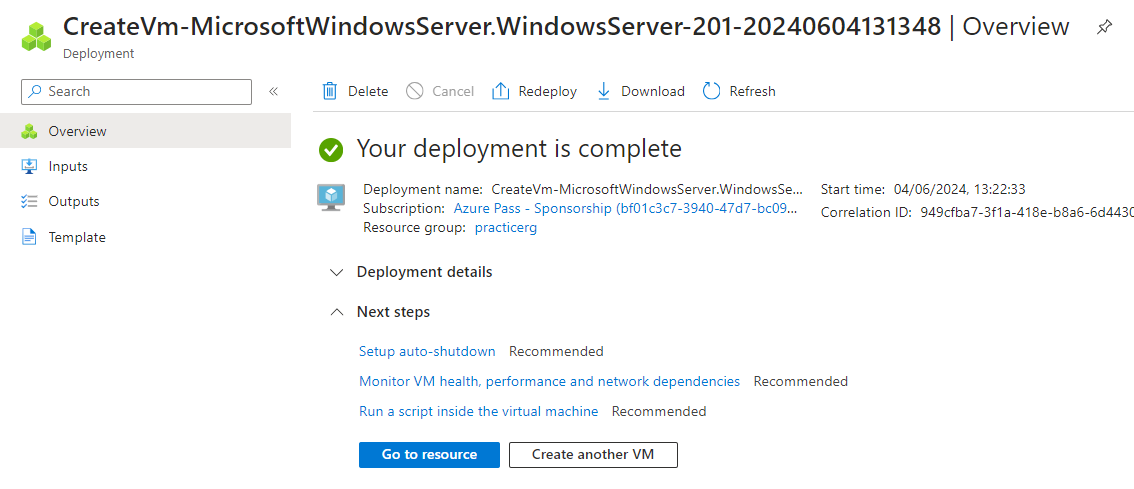Follow the Run a script inside VM link

click(478, 411)
